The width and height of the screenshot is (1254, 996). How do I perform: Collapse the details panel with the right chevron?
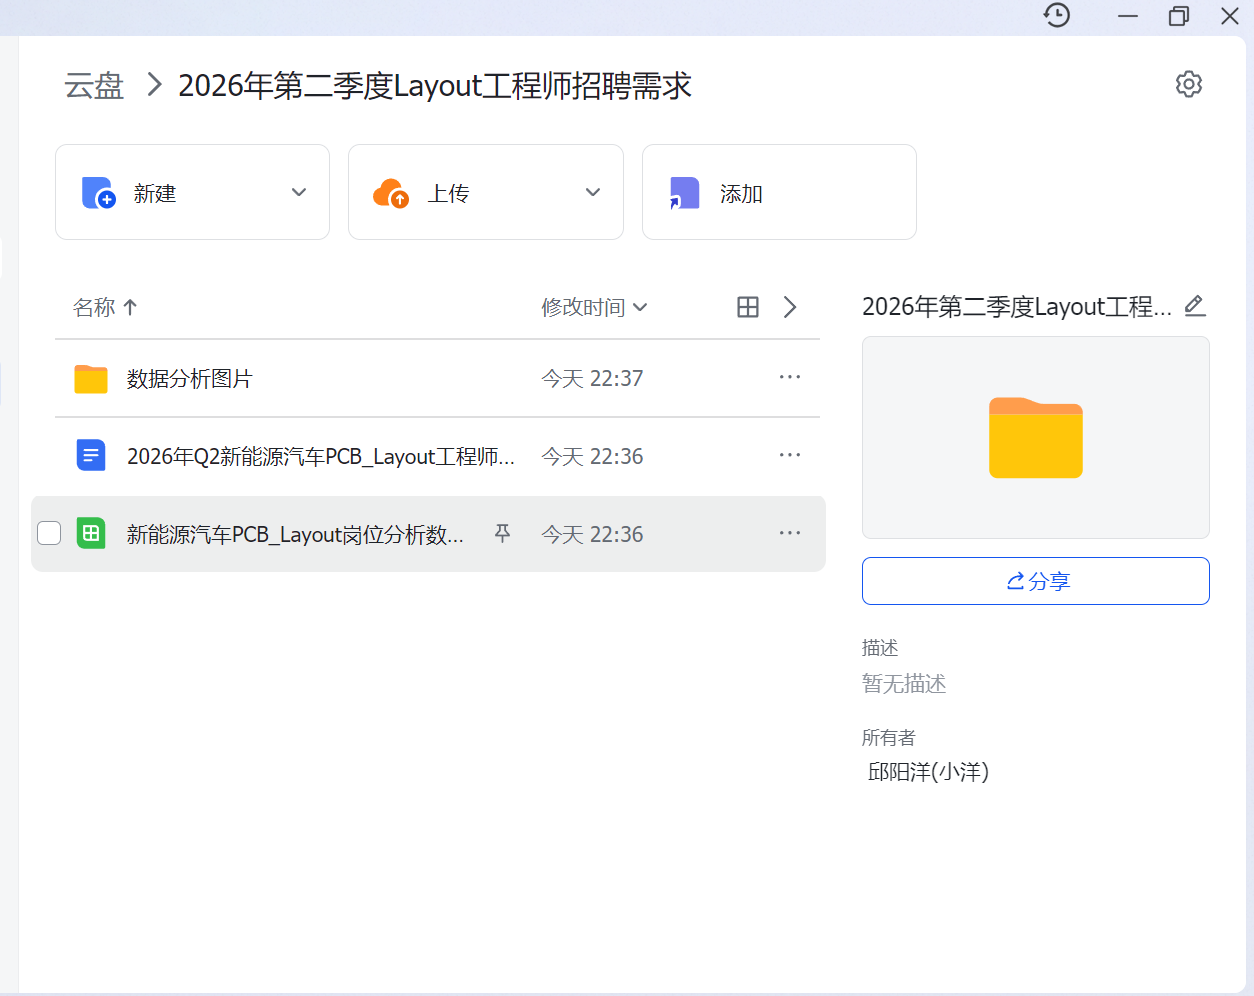point(790,307)
